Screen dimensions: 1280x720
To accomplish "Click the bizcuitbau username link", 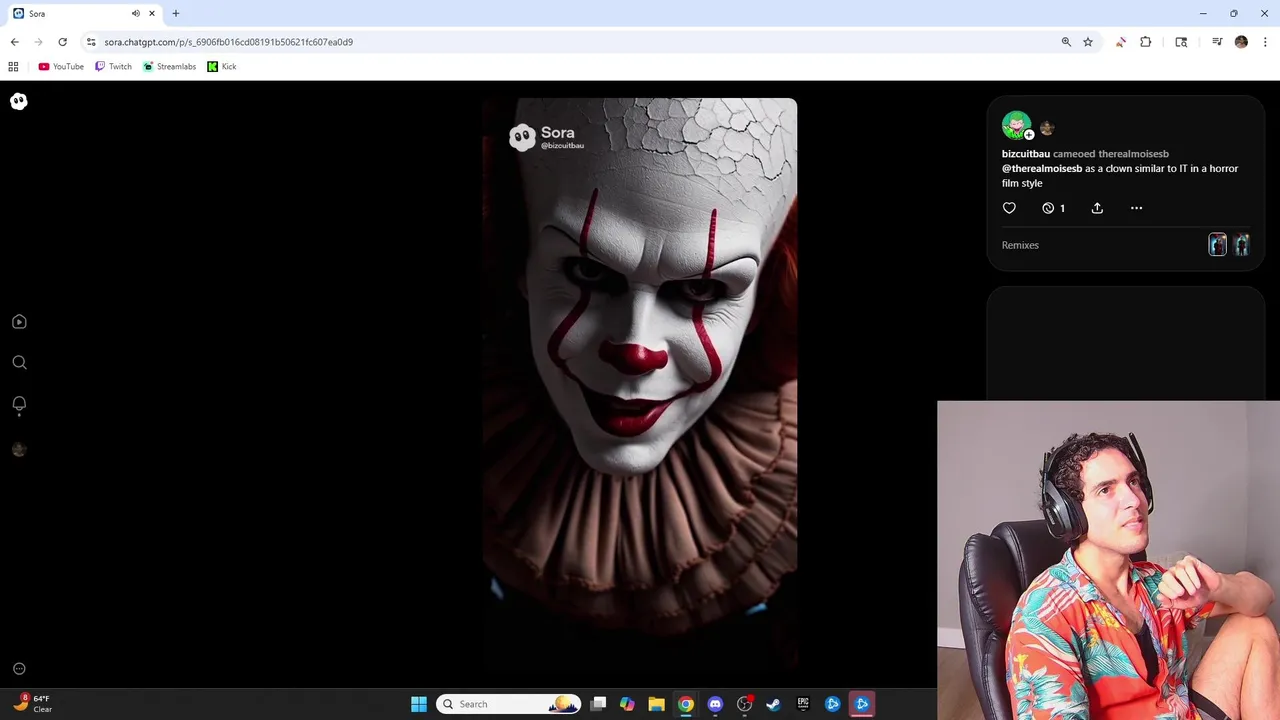I will (x=1026, y=154).
